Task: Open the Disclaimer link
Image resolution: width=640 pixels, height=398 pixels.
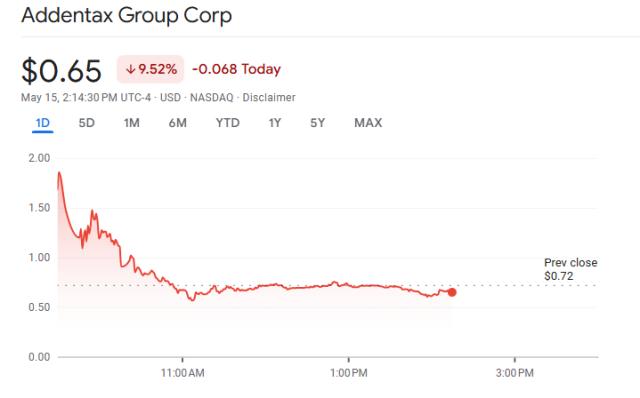Action: [x=269, y=98]
